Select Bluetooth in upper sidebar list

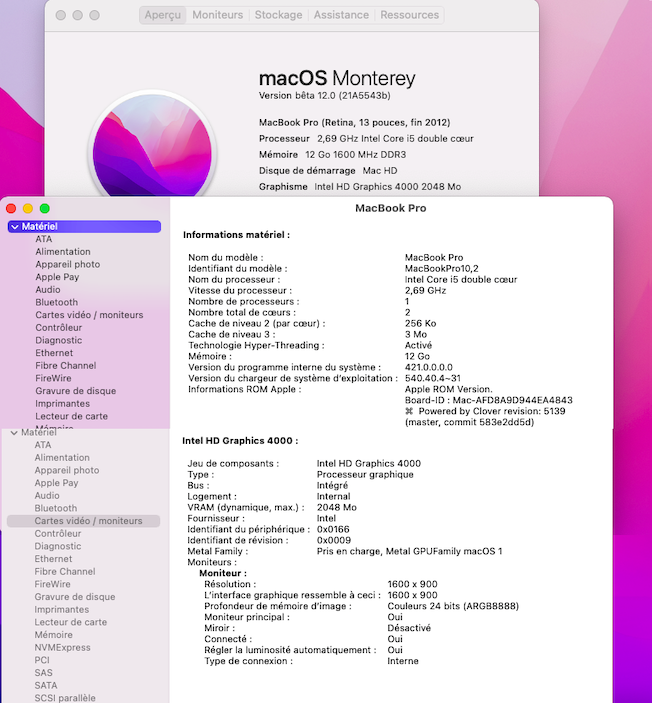click(x=57, y=302)
